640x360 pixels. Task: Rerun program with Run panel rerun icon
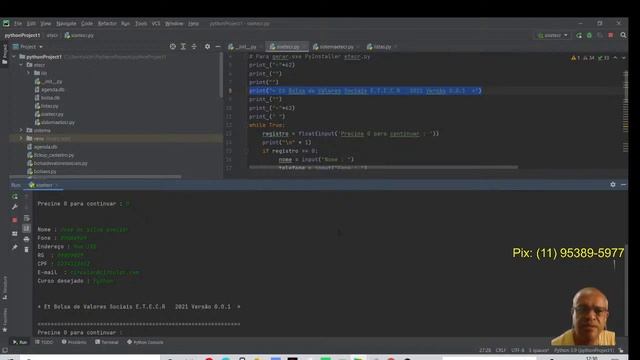pos(15,197)
